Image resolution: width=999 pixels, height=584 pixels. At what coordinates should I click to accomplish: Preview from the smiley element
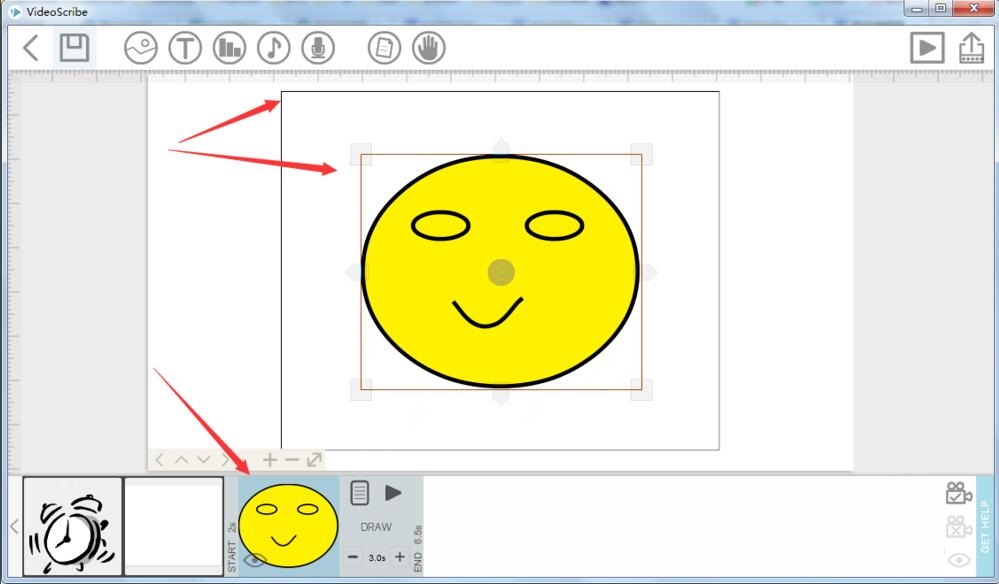pyautogui.click(x=393, y=493)
